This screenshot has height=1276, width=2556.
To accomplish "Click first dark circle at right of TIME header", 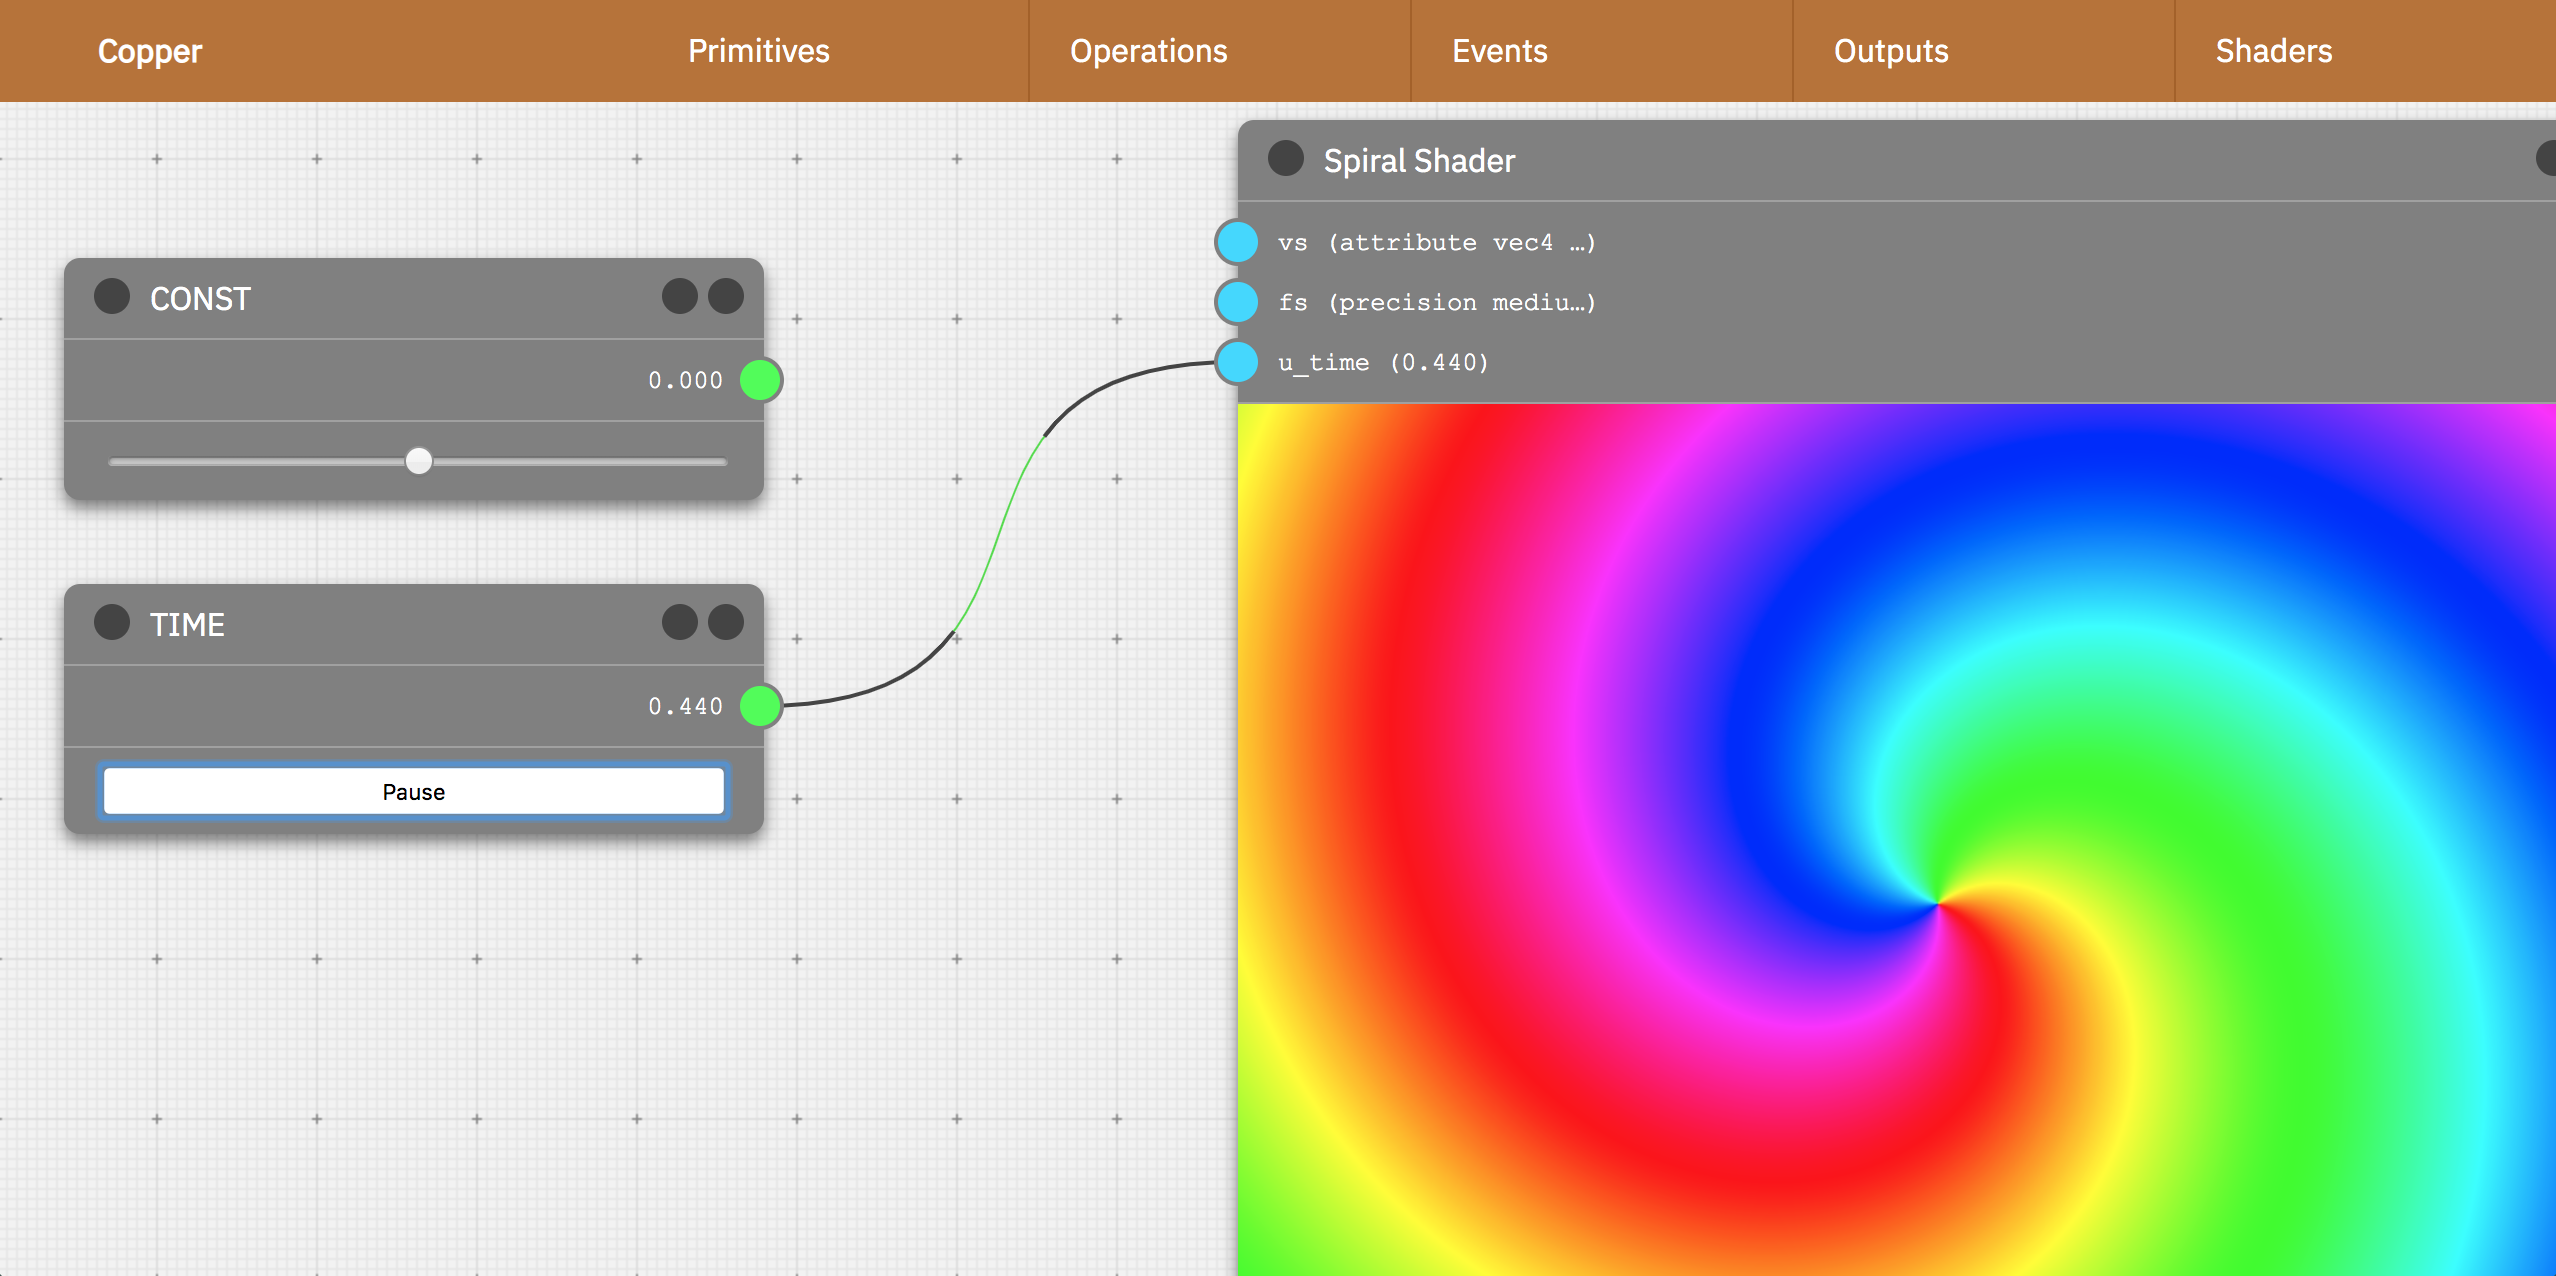I will point(680,622).
